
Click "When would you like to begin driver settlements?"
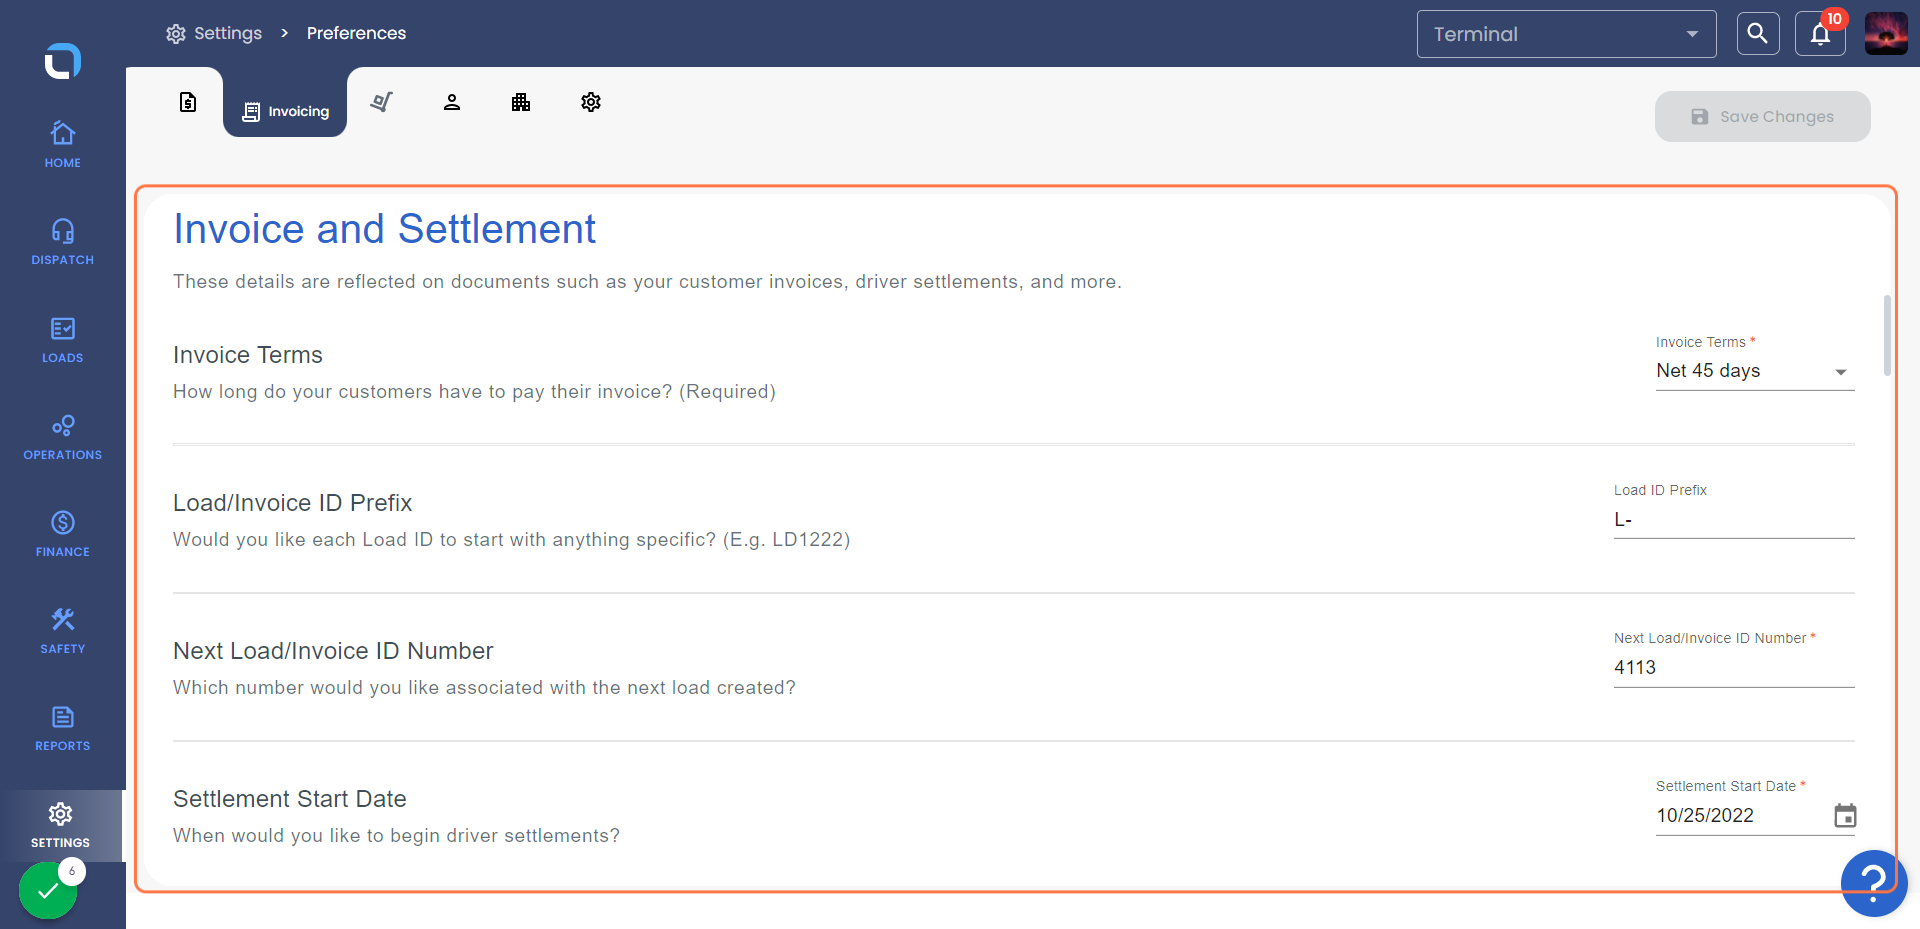396,836
